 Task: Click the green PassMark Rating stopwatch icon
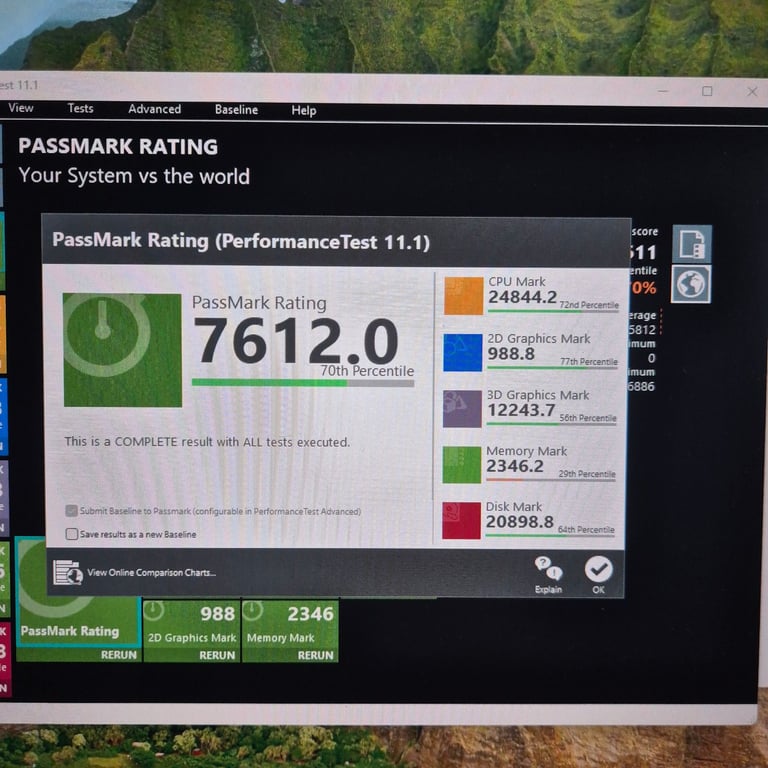coord(122,350)
